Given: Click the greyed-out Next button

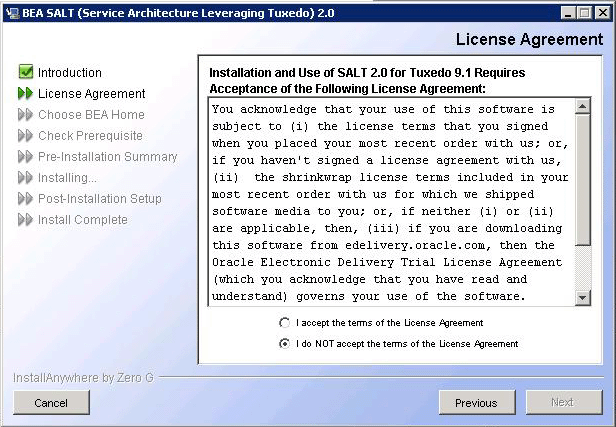Looking at the screenshot, I should click(x=564, y=403).
